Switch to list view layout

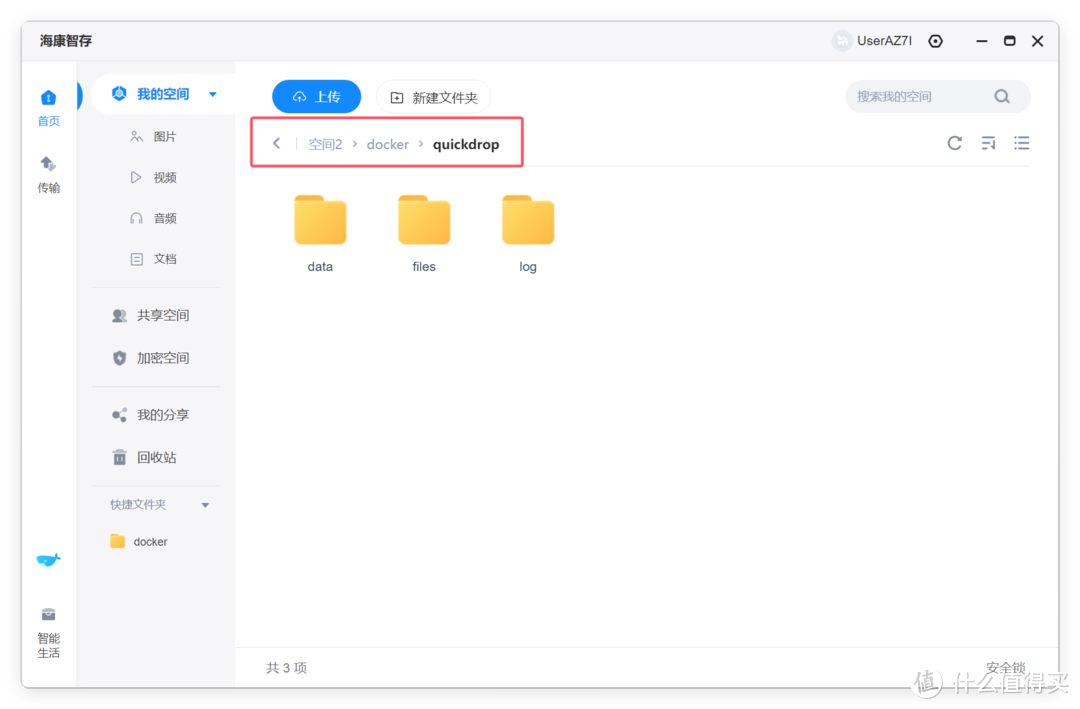coord(1022,143)
